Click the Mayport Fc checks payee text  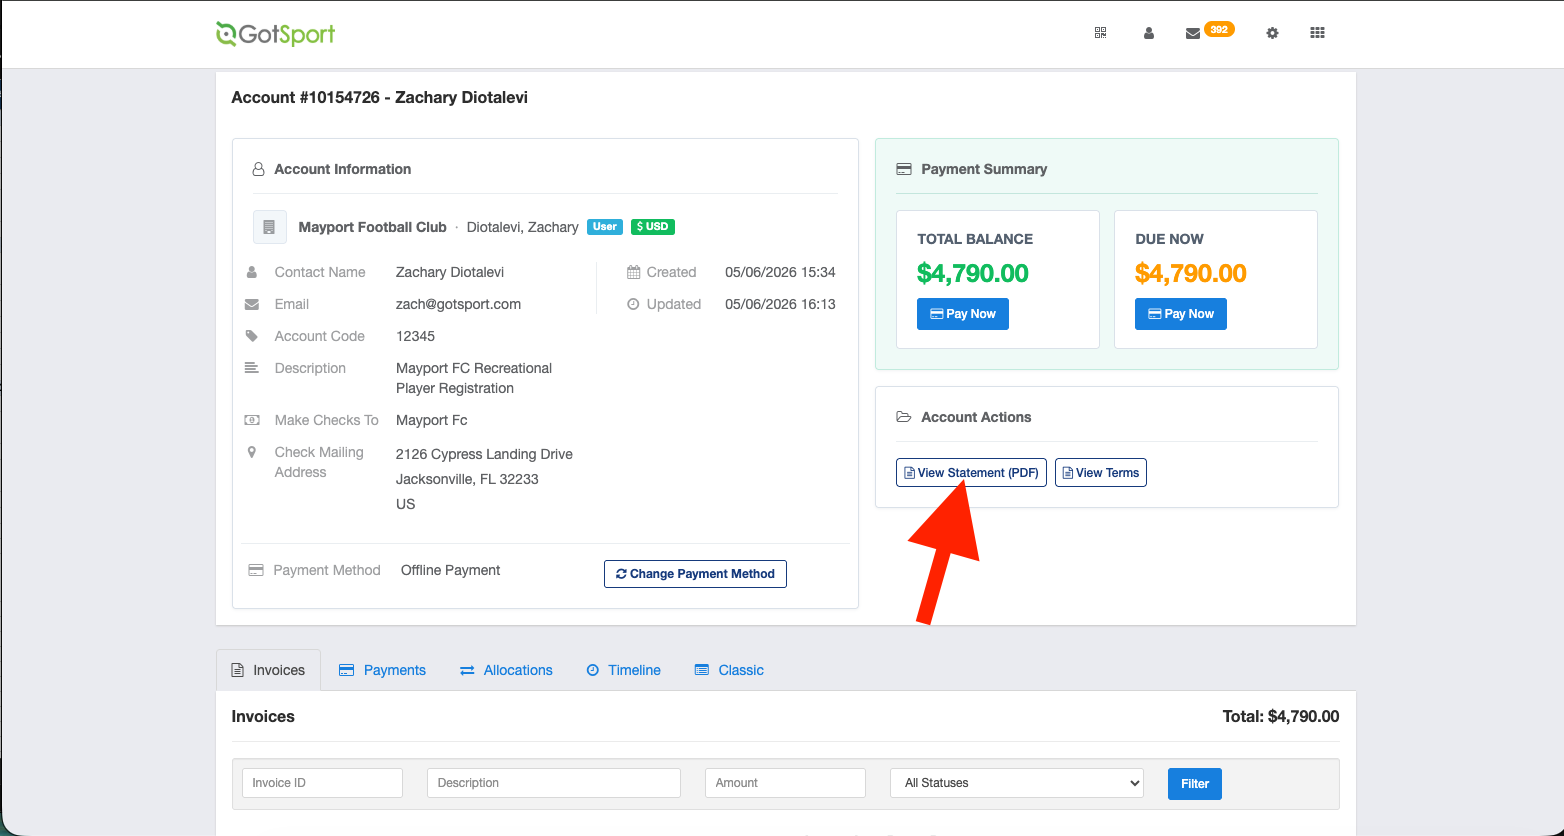click(x=432, y=420)
